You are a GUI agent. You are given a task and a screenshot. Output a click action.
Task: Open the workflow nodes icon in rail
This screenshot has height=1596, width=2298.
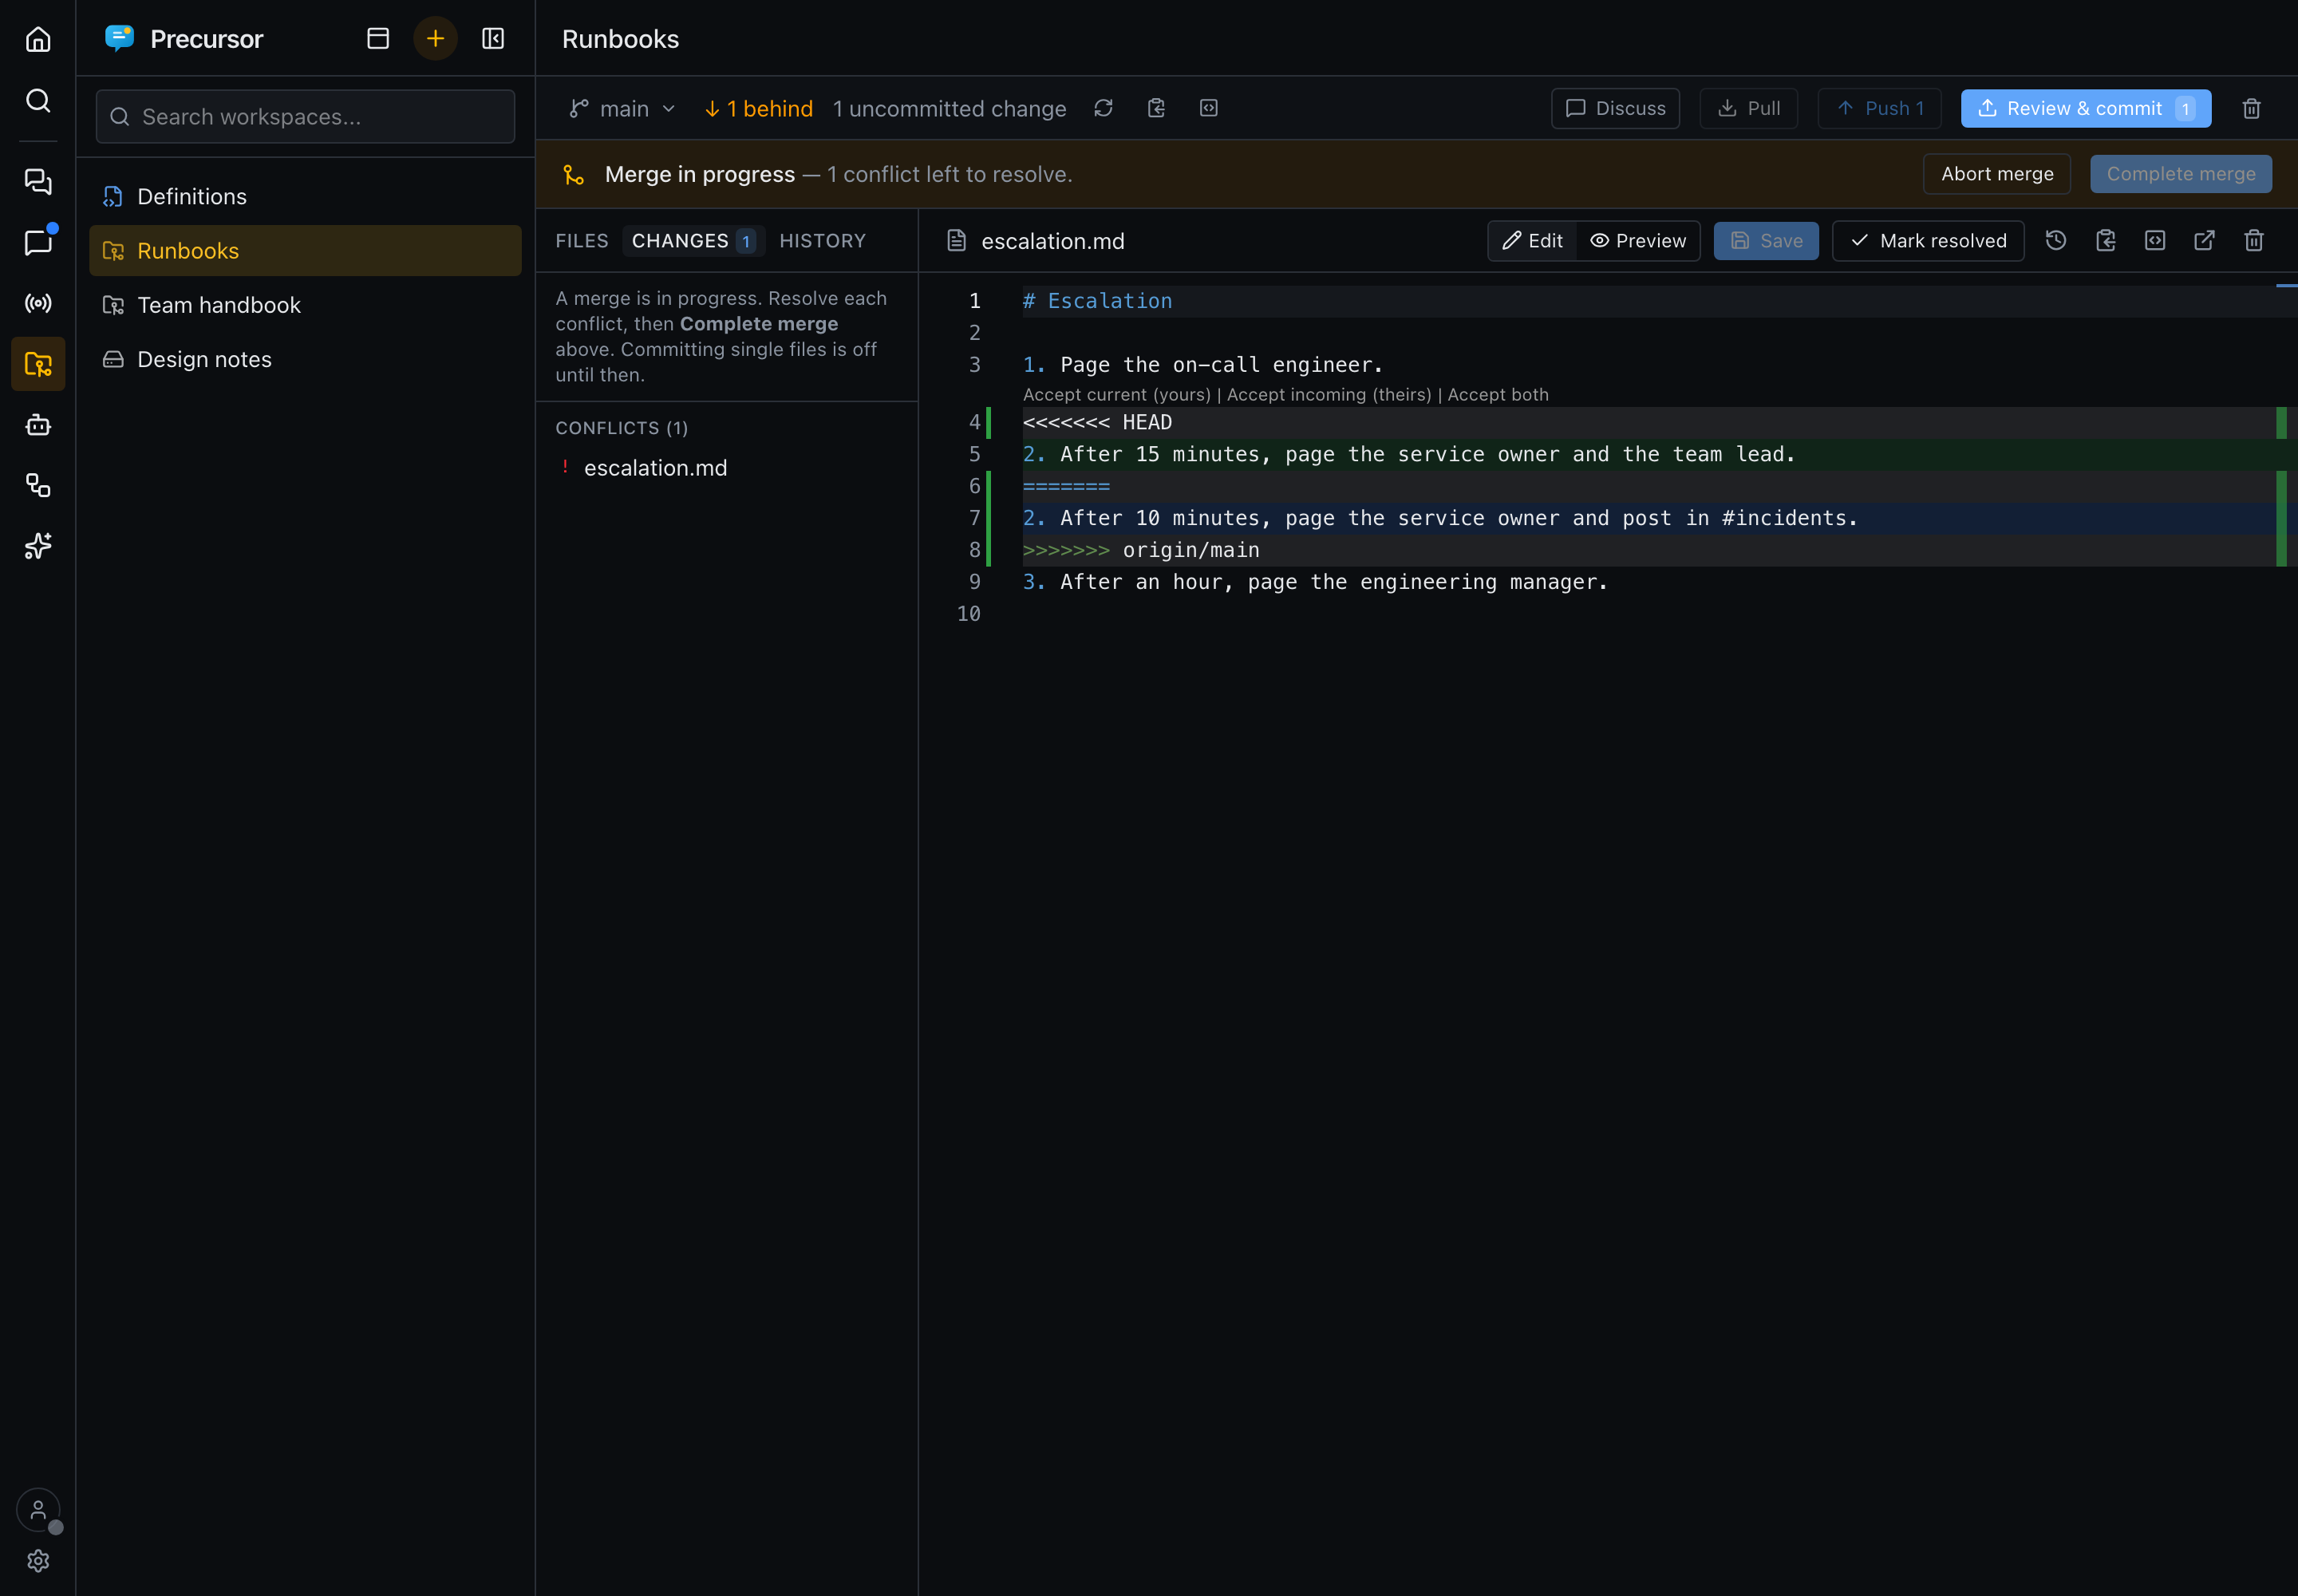point(38,485)
